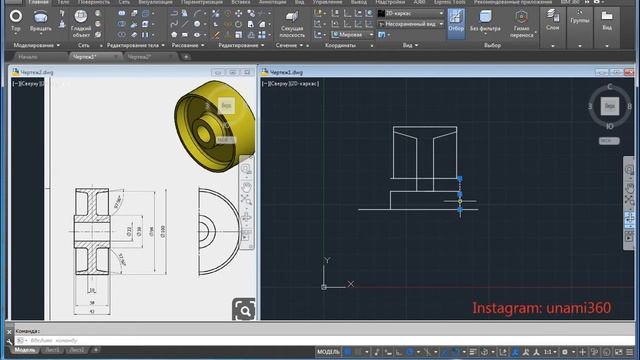Select the Arc drawing tool
The height and width of the screenshot is (360, 640).
(198, 13)
